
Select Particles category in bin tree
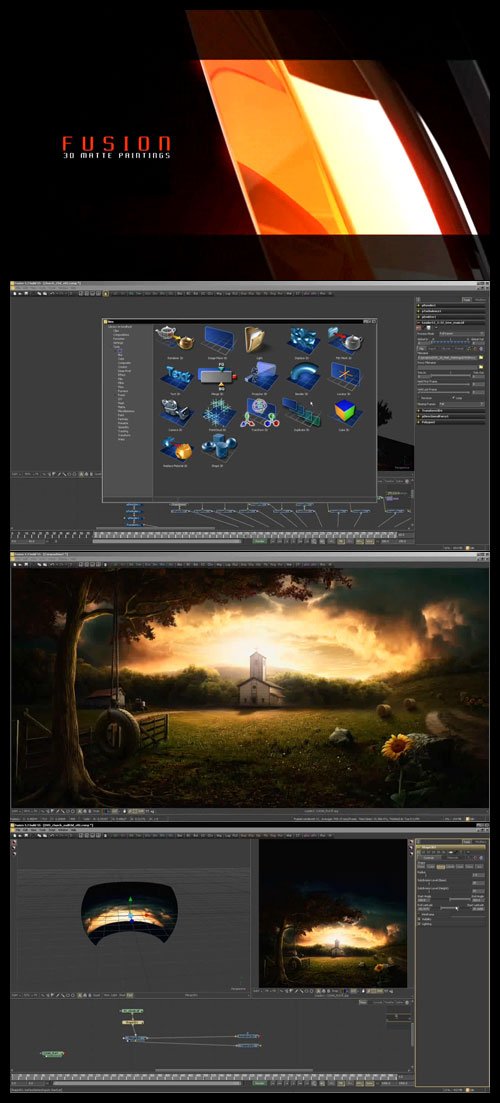click(x=123, y=419)
